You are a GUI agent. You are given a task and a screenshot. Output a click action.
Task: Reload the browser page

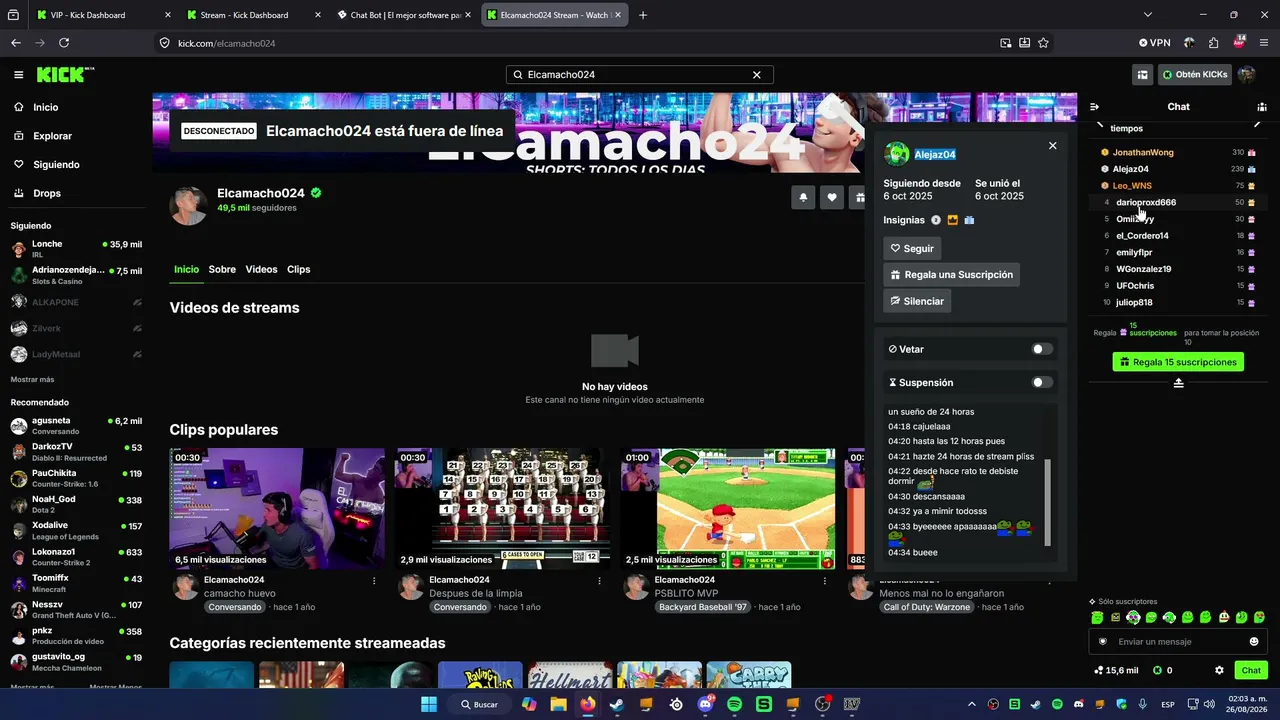pos(64,43)
